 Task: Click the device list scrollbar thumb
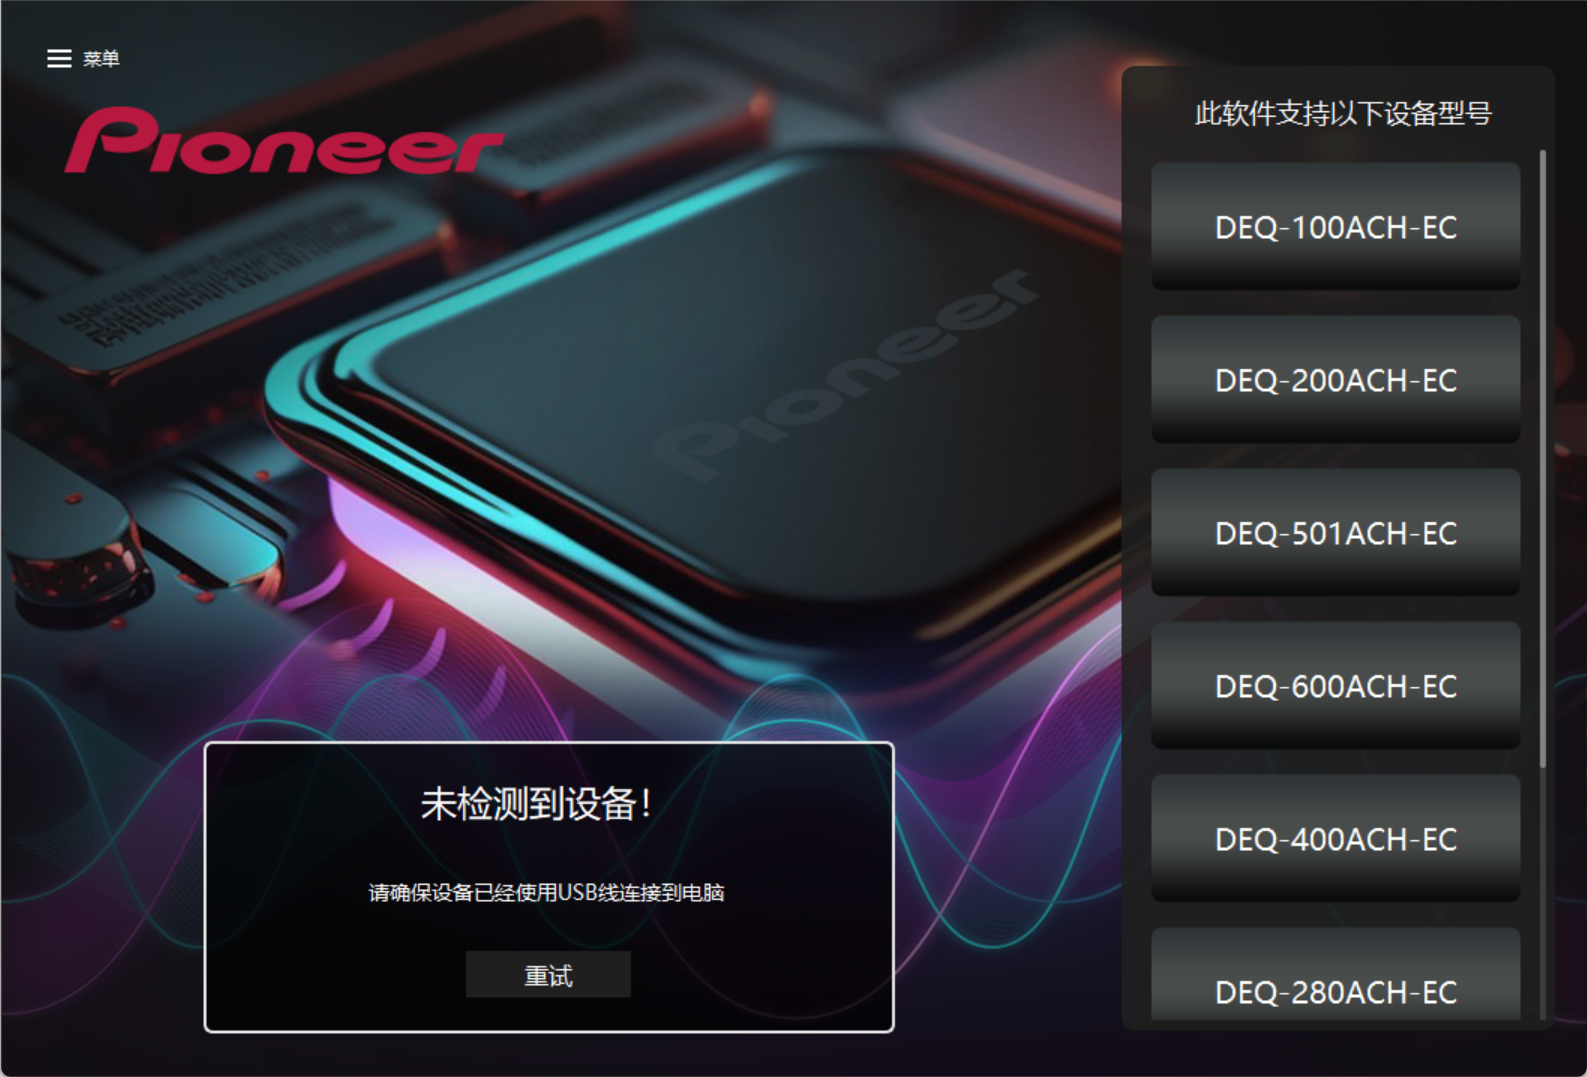(x=1543, y=459)
